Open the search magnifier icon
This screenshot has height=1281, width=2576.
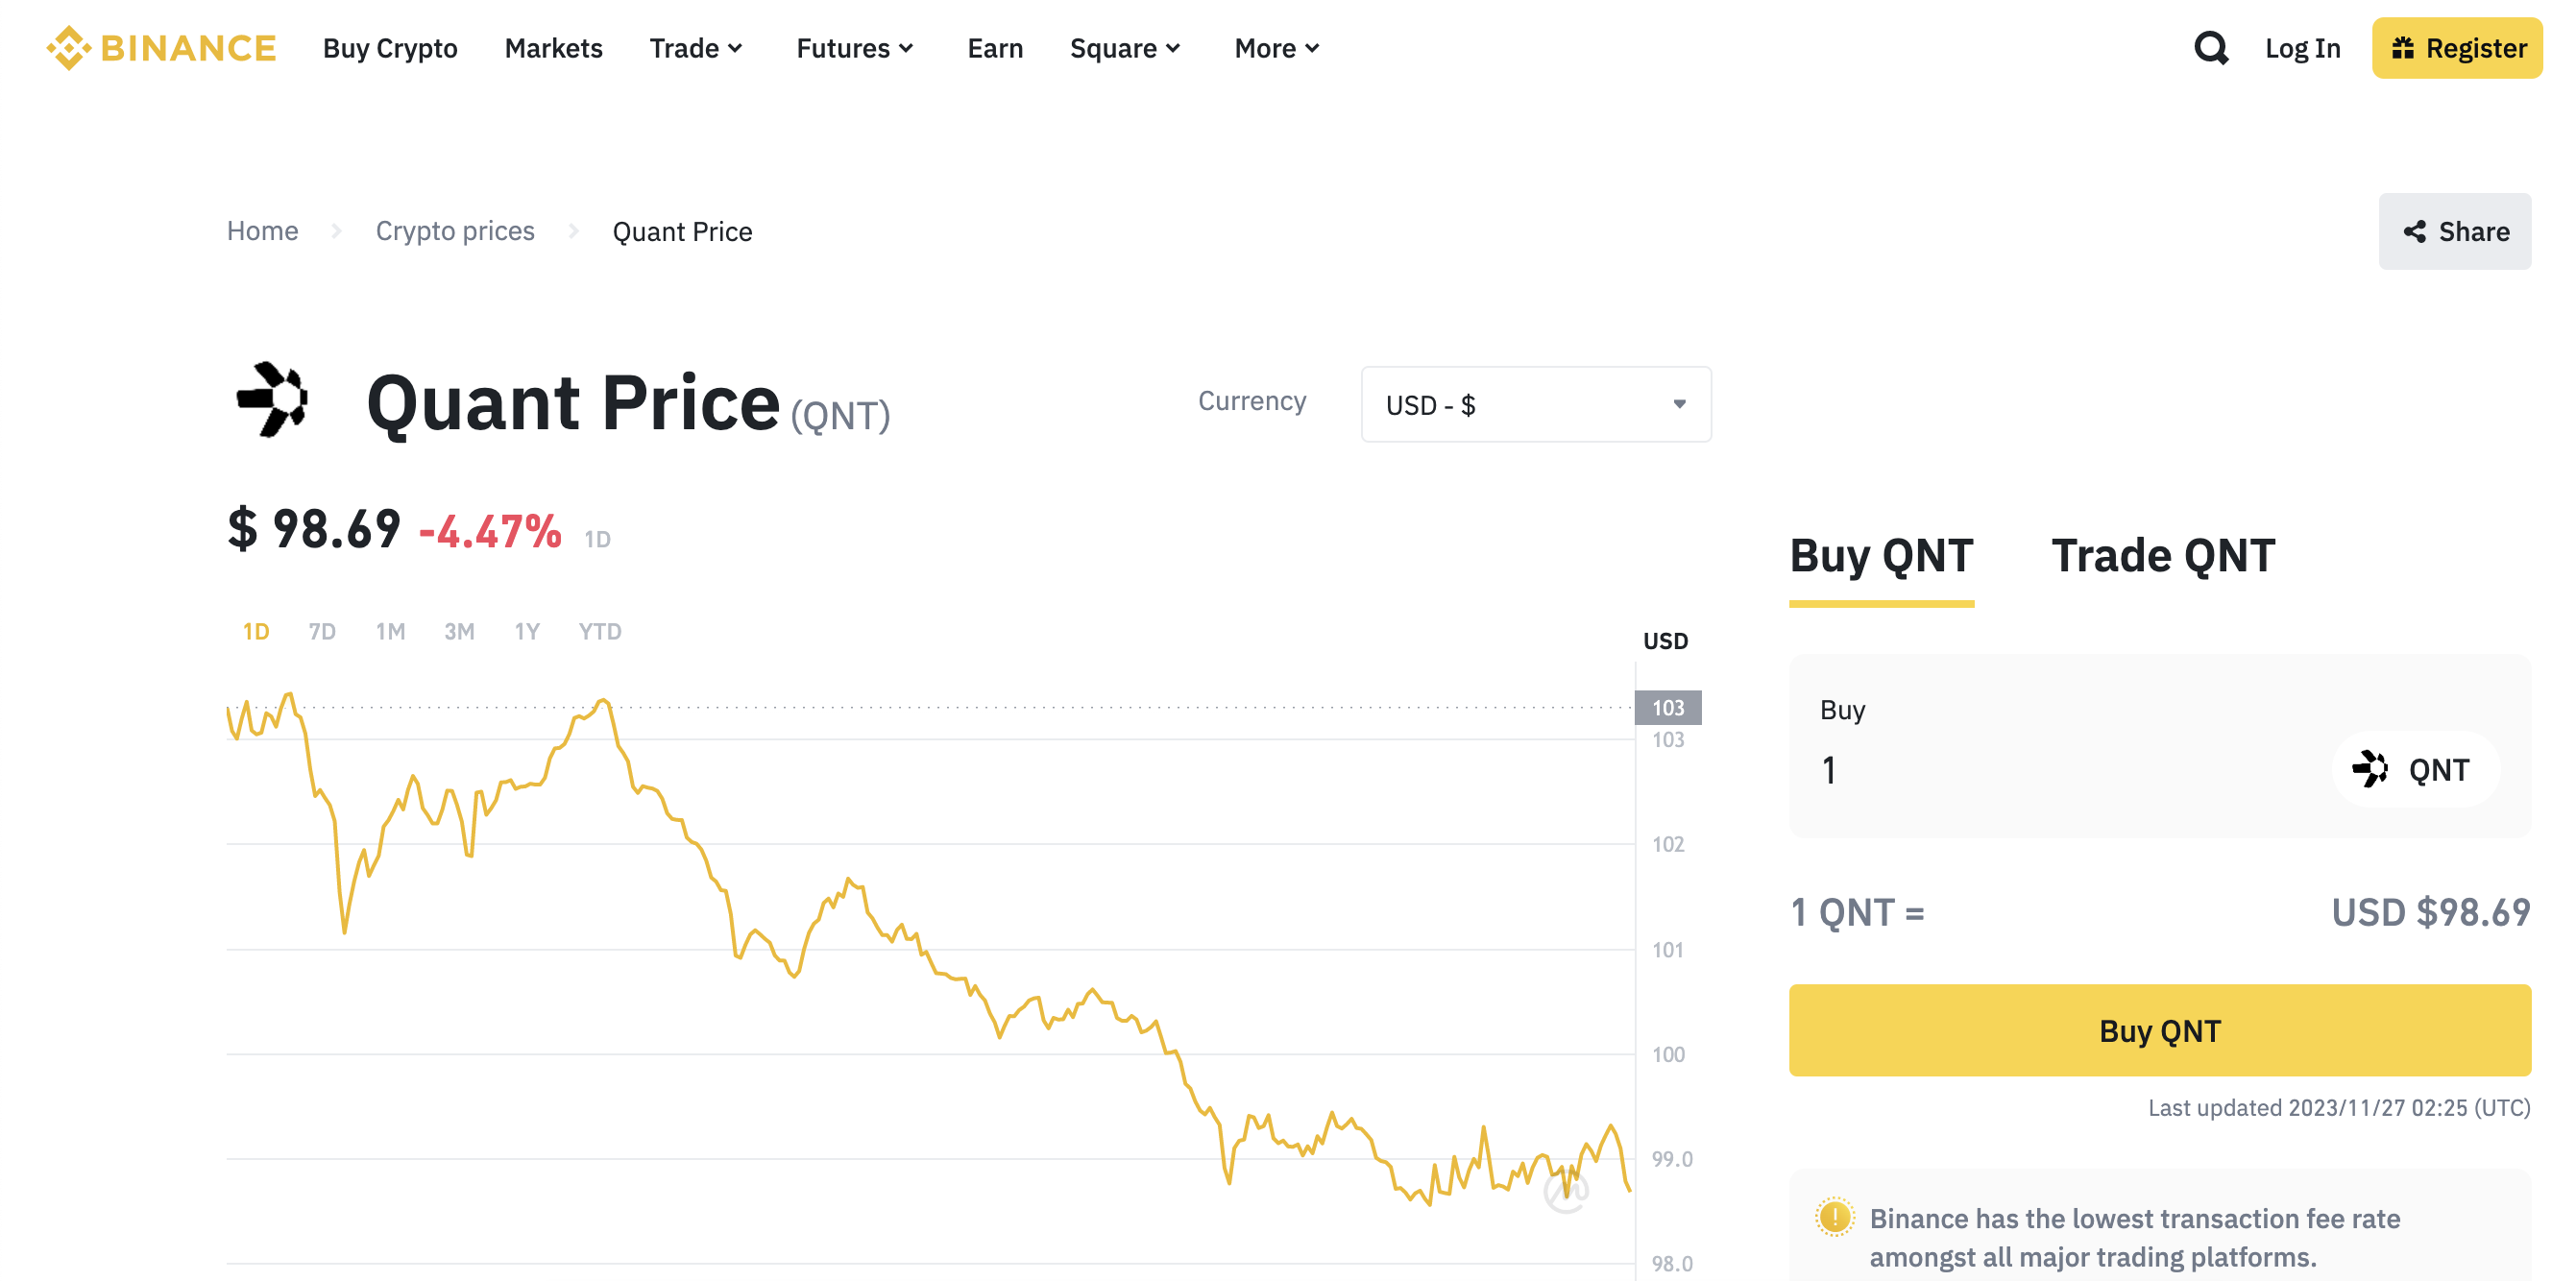(x=2210, y=48)
